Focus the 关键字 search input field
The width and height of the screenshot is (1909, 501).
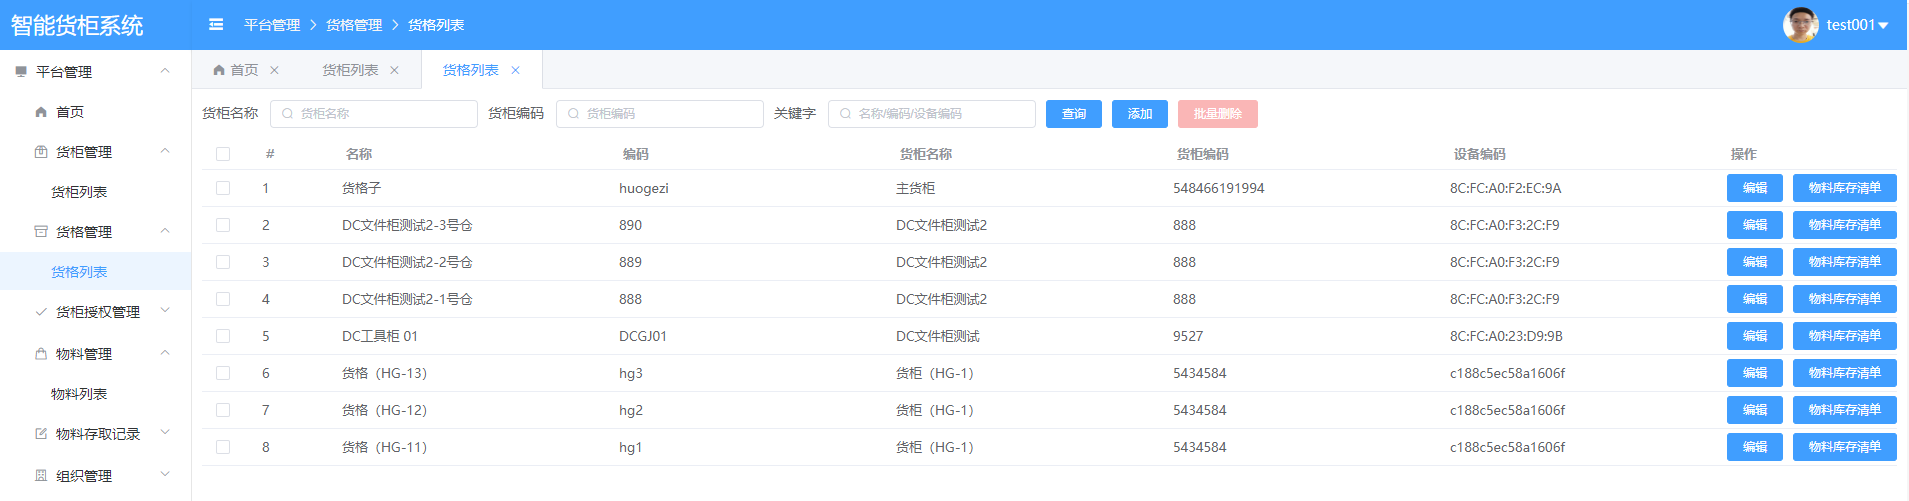(x=940, y=114)
